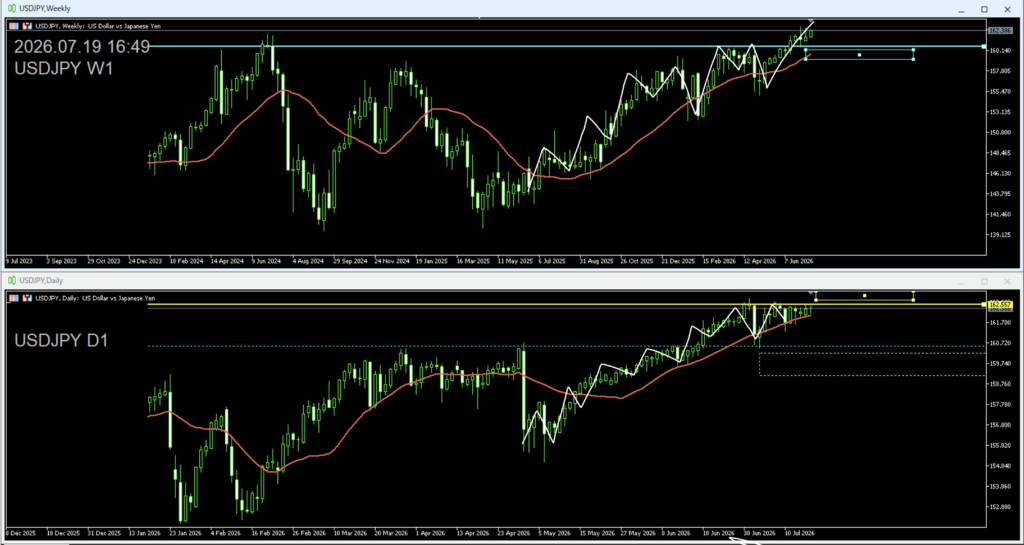The image size is (1024, 545).
Task: Toggle One Click Trading icon on Daily chart
Action: (x=27, y=298)
